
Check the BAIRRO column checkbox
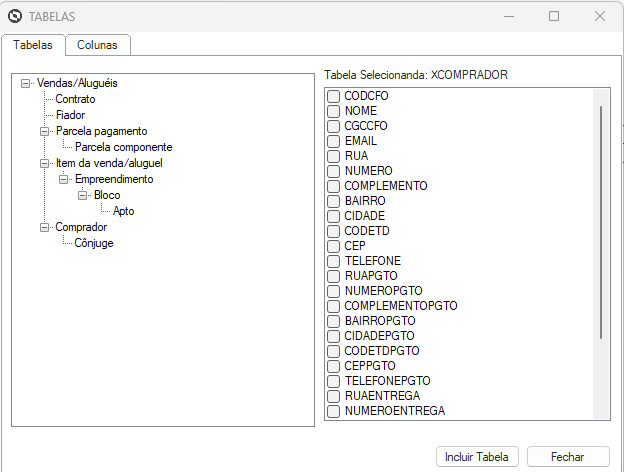(333, 201)
